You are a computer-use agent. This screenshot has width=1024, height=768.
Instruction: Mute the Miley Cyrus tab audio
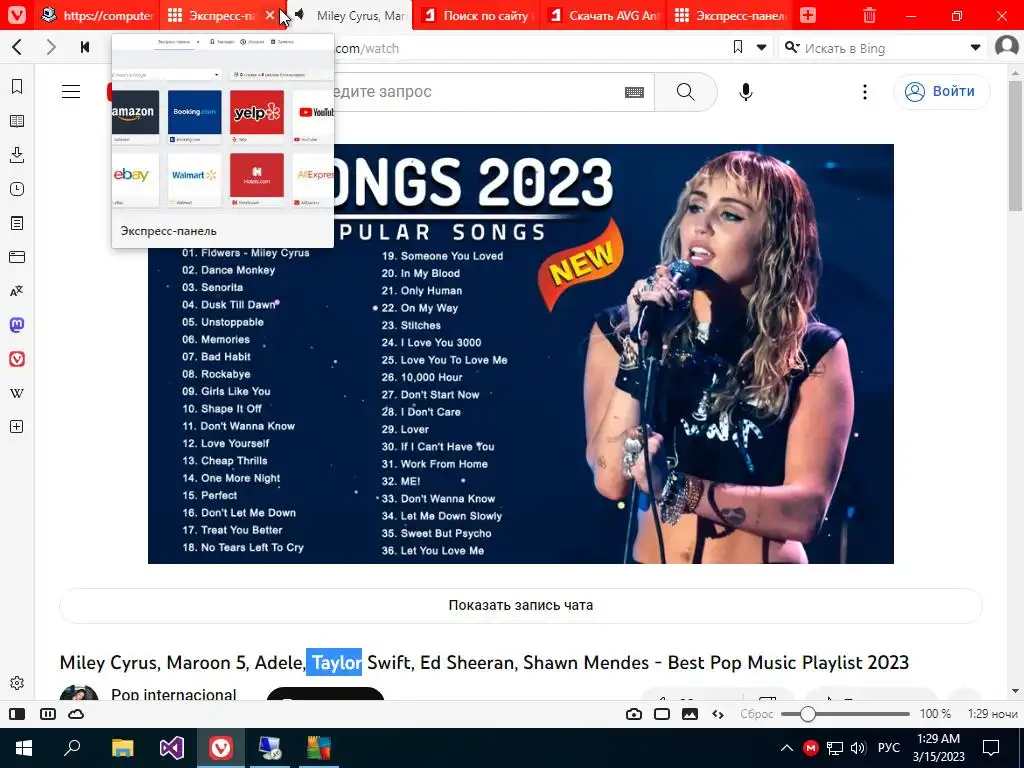pyautogui.click(x=300, y=15)
